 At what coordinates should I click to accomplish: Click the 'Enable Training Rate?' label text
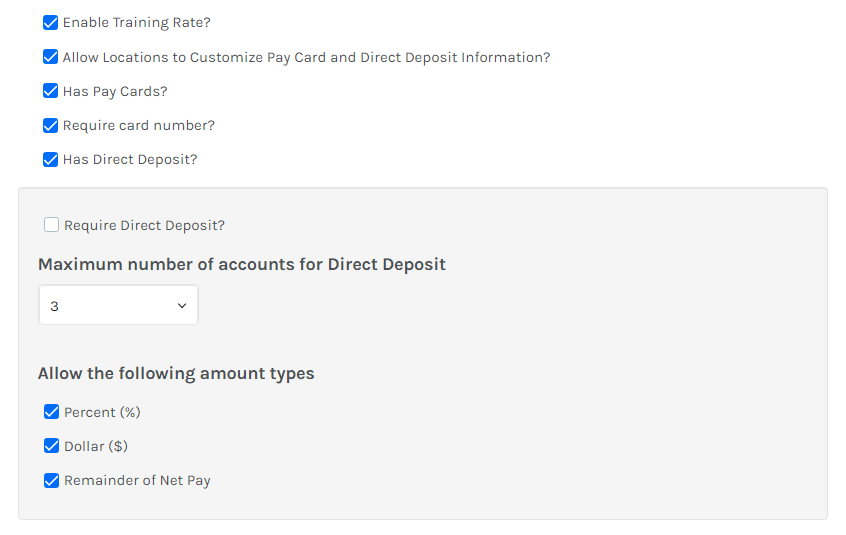coord(137,23)
